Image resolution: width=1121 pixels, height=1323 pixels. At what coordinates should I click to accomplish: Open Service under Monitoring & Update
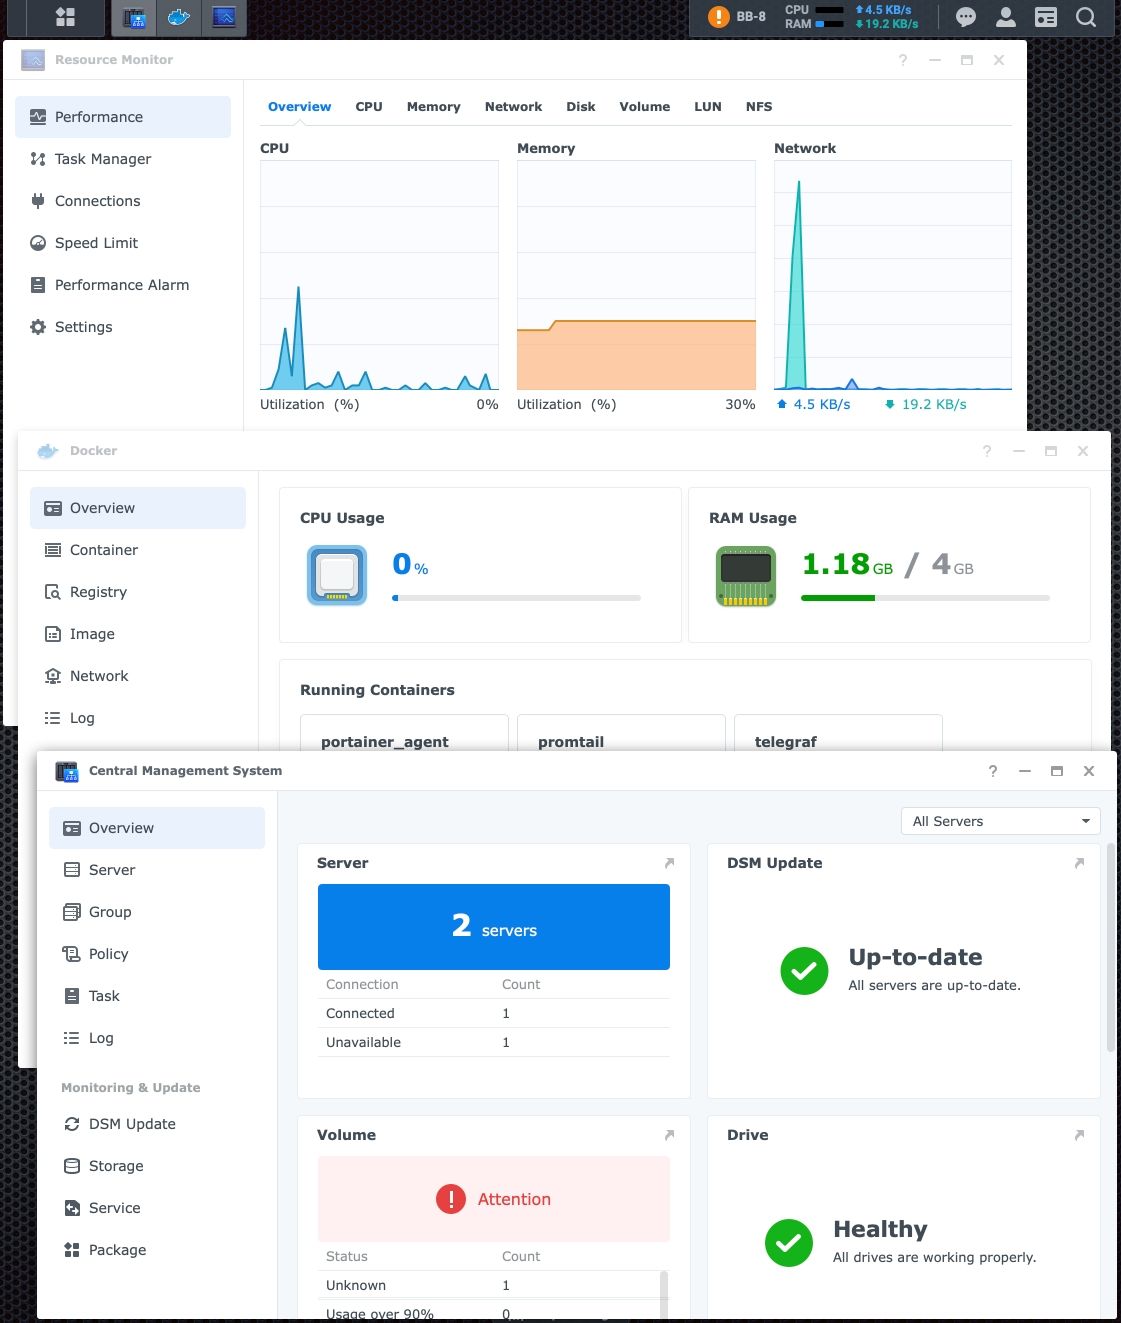157,1208
